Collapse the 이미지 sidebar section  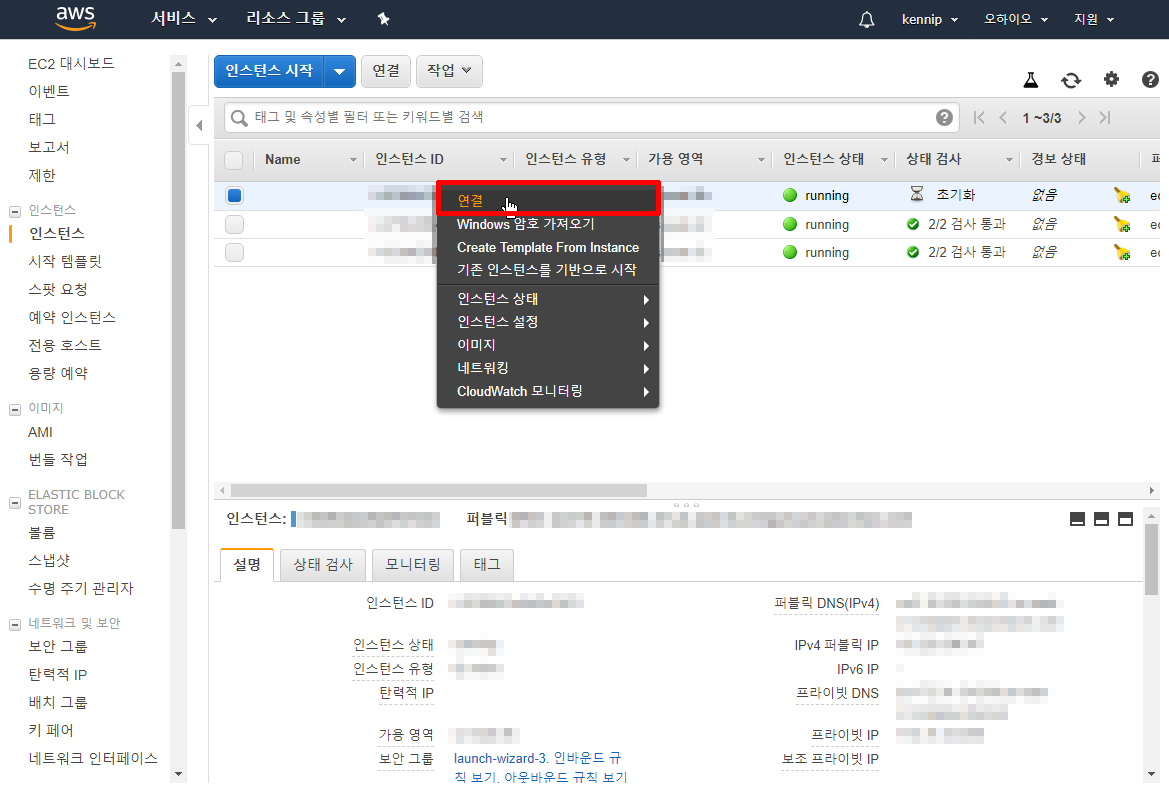pos(14,409)
